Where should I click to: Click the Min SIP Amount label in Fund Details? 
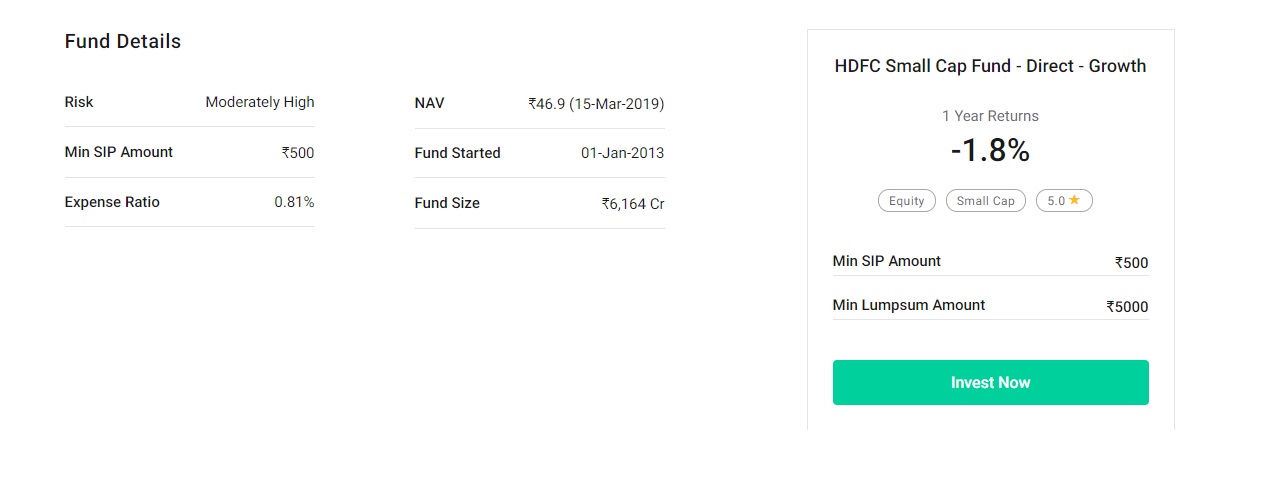click(x=119, y=152)
